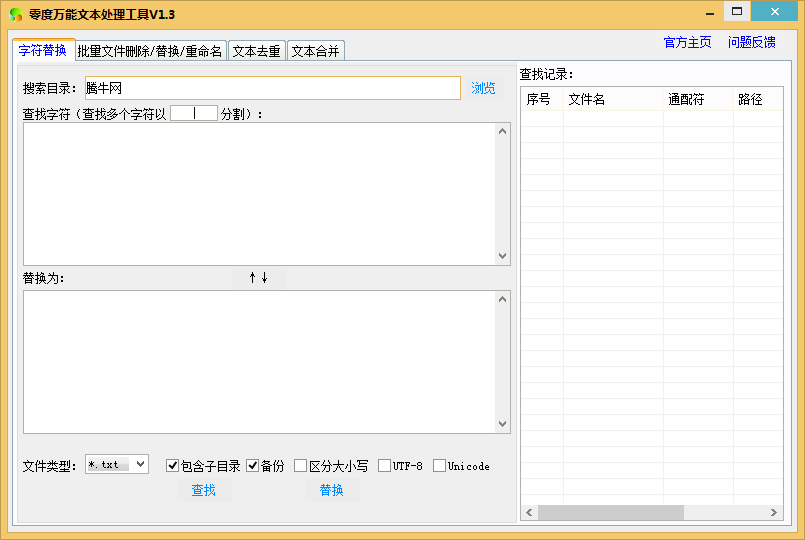Click the swap up-down arrows button

point(259,278)
